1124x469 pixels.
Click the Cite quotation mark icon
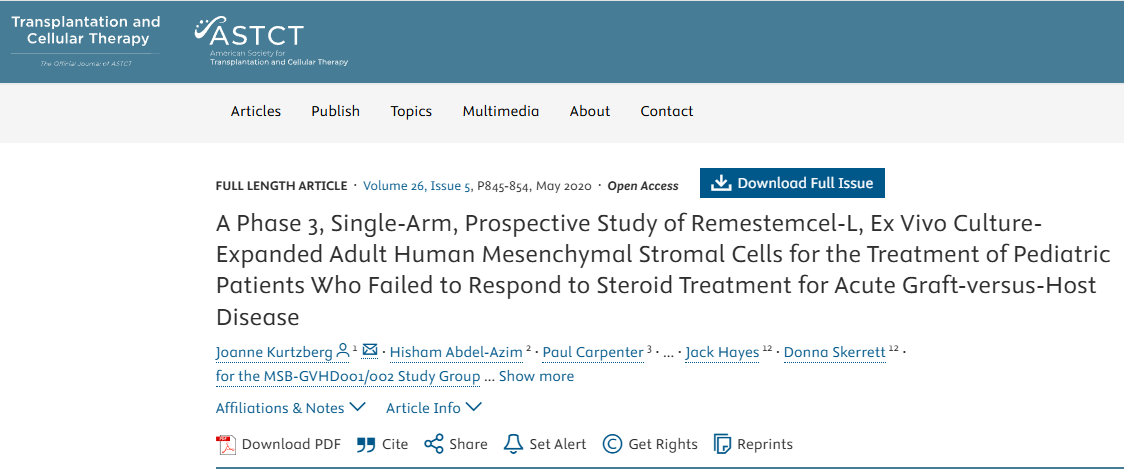[x=366, y=445]
